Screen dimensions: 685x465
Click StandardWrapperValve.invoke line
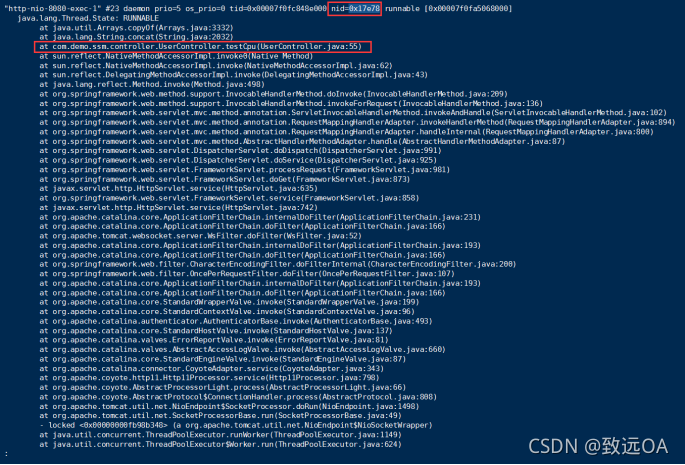[229, 302]
